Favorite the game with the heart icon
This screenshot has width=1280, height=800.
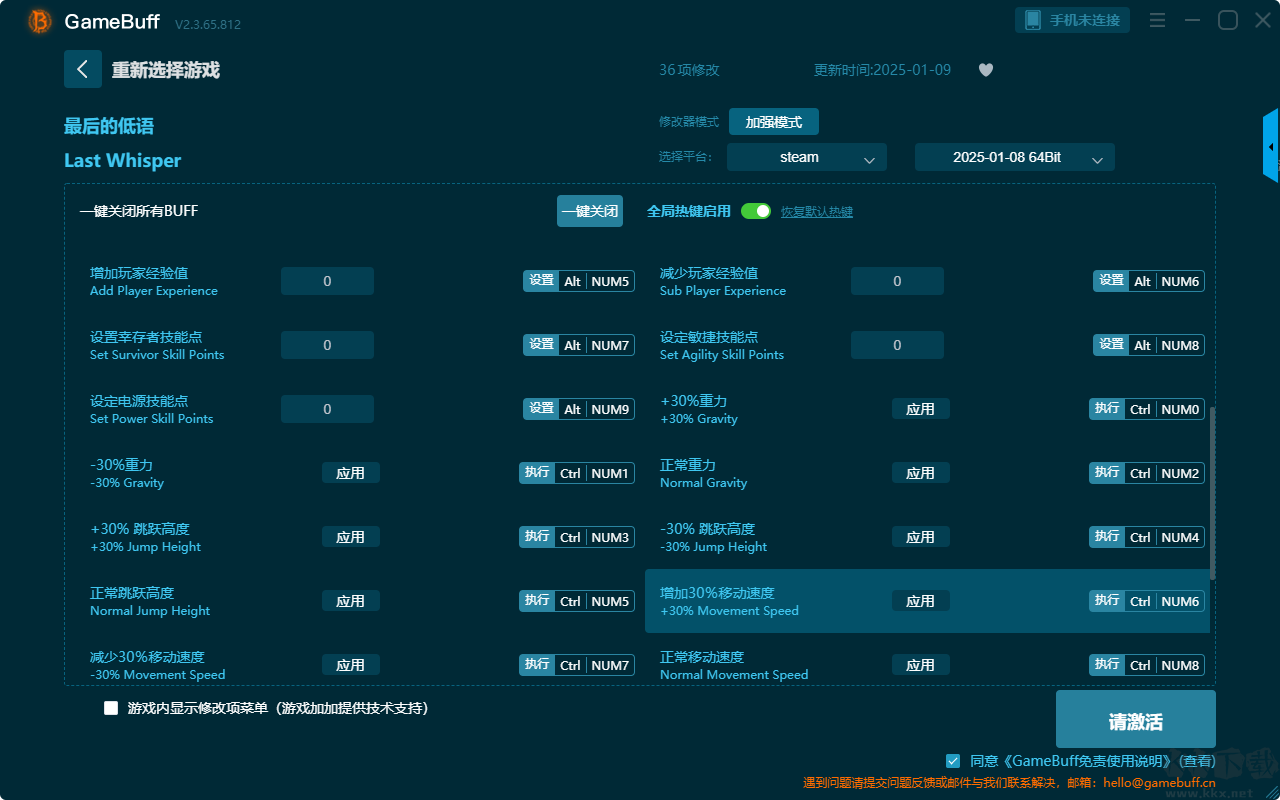pos(986,70)
